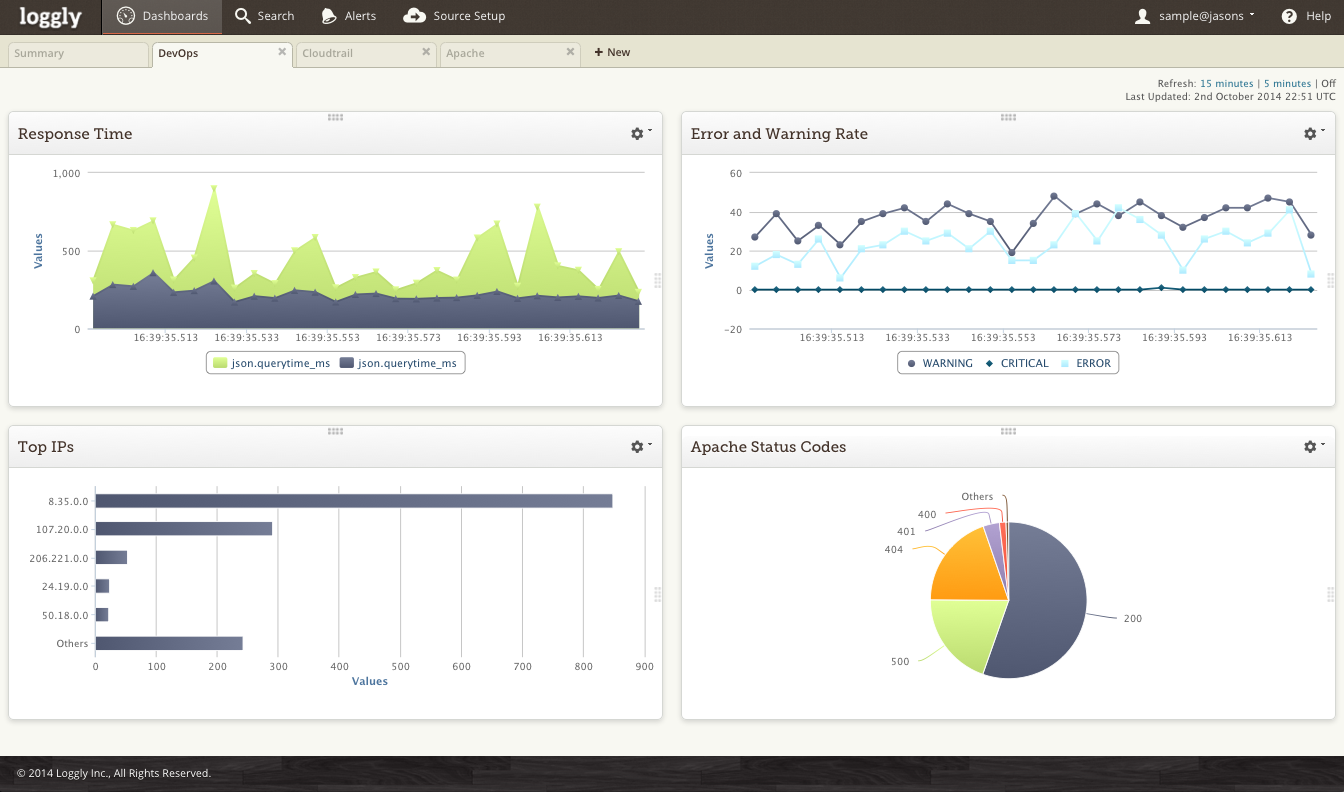
Task: Open Search from the top navigation
Action: [x=264, y=17]
